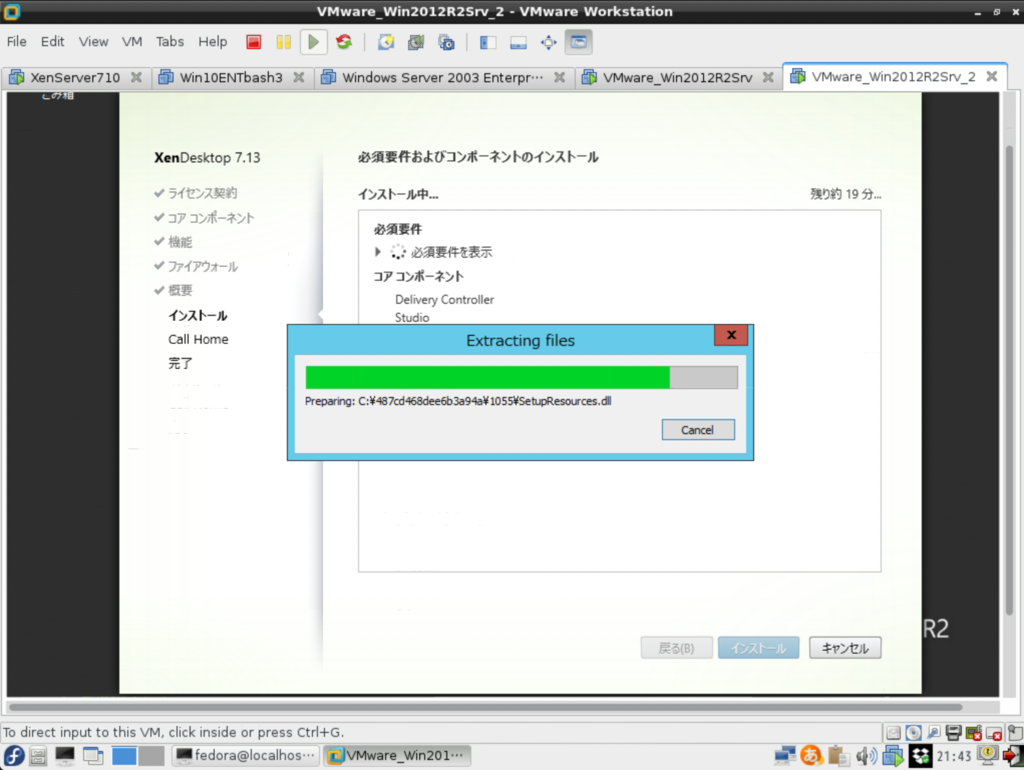Close the Extracting files dialog with X

tap(731, 335)
